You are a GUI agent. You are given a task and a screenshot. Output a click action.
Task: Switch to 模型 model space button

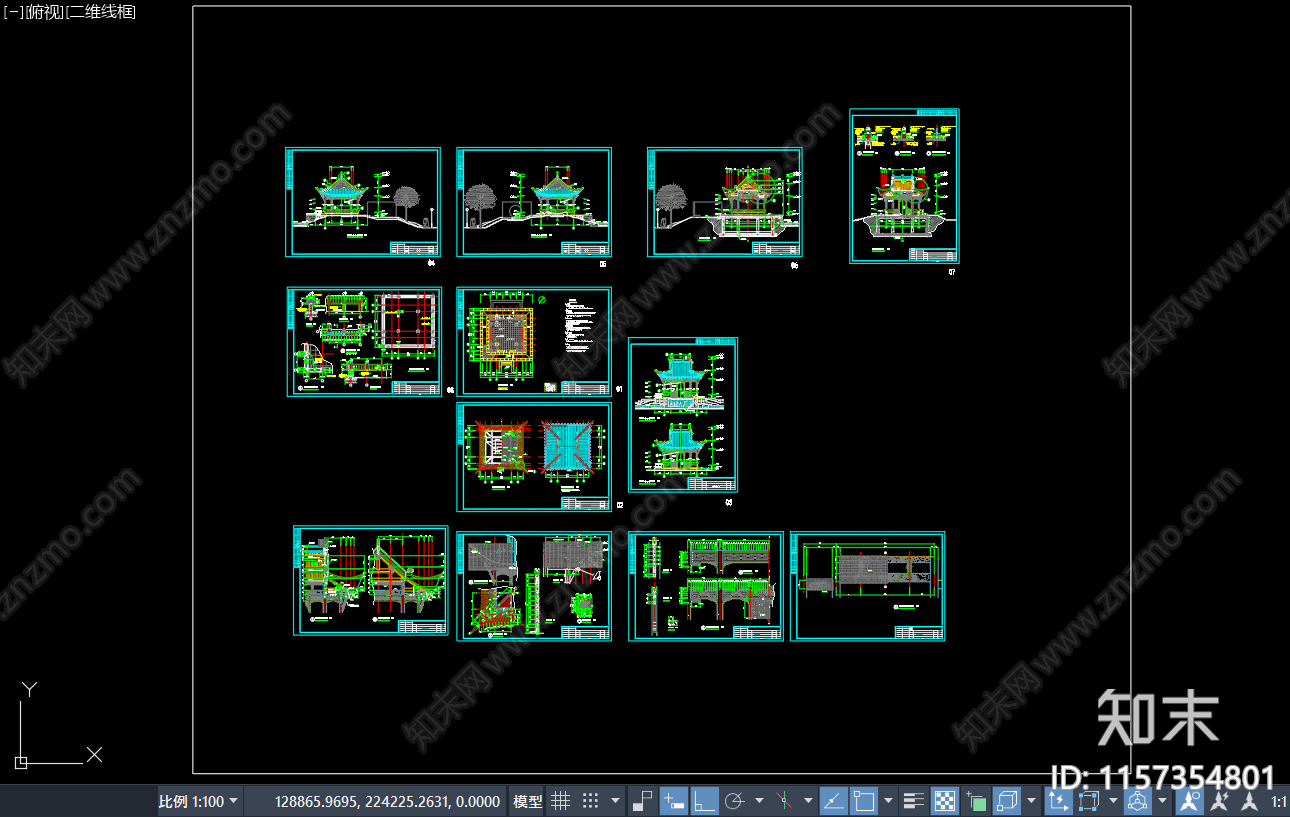[x=527, y=801]
